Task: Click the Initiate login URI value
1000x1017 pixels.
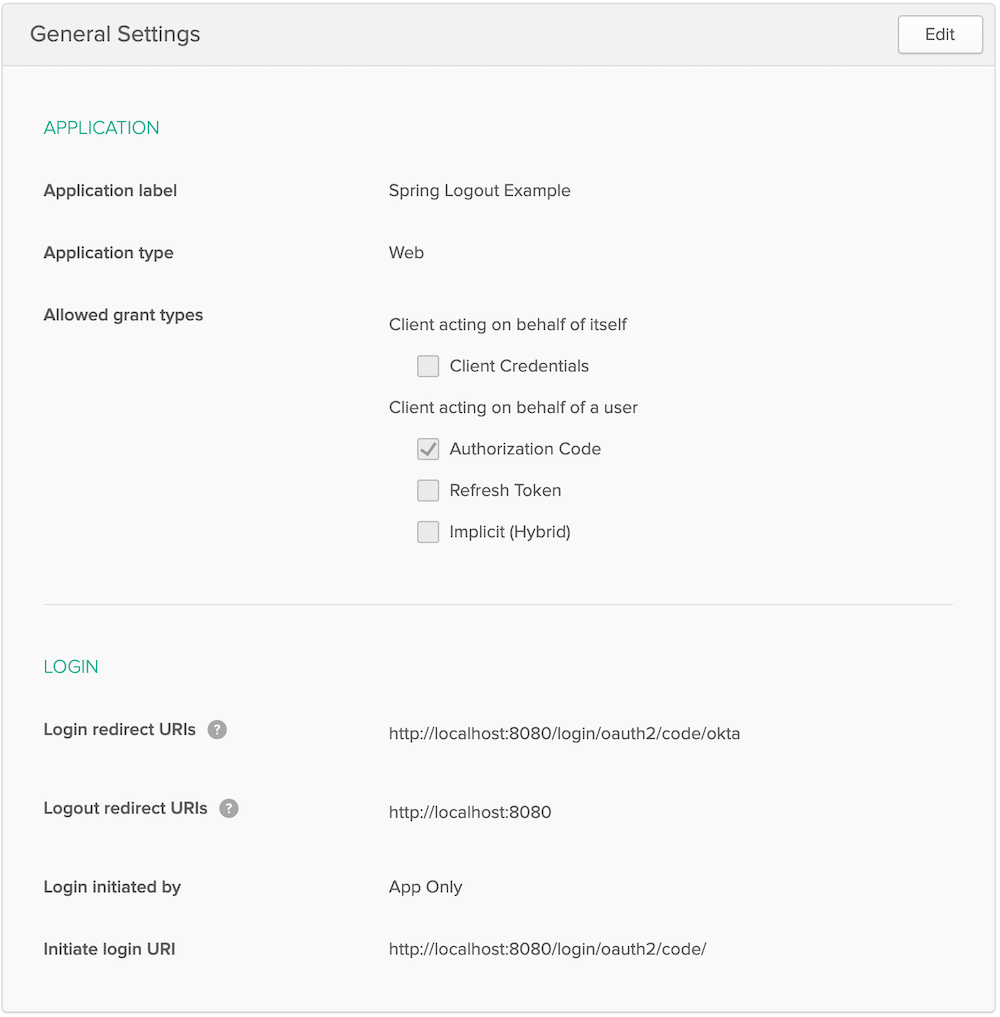Action: (x=547, y=949)
